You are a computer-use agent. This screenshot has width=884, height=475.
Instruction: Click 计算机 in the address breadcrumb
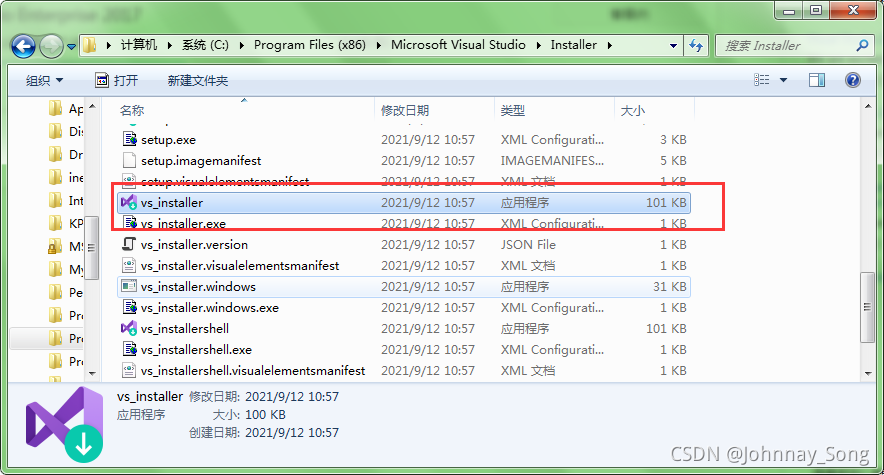tap(139, 45)
